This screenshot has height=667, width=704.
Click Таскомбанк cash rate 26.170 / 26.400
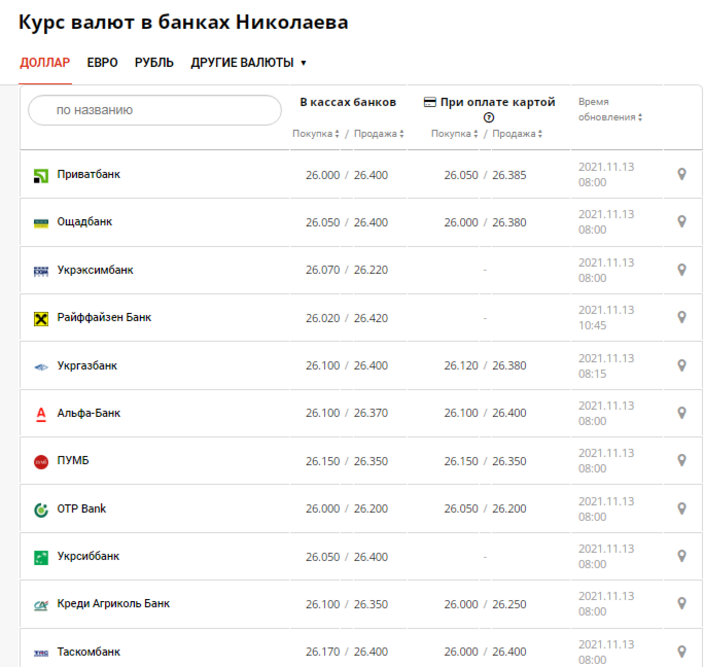pos(347,652)
